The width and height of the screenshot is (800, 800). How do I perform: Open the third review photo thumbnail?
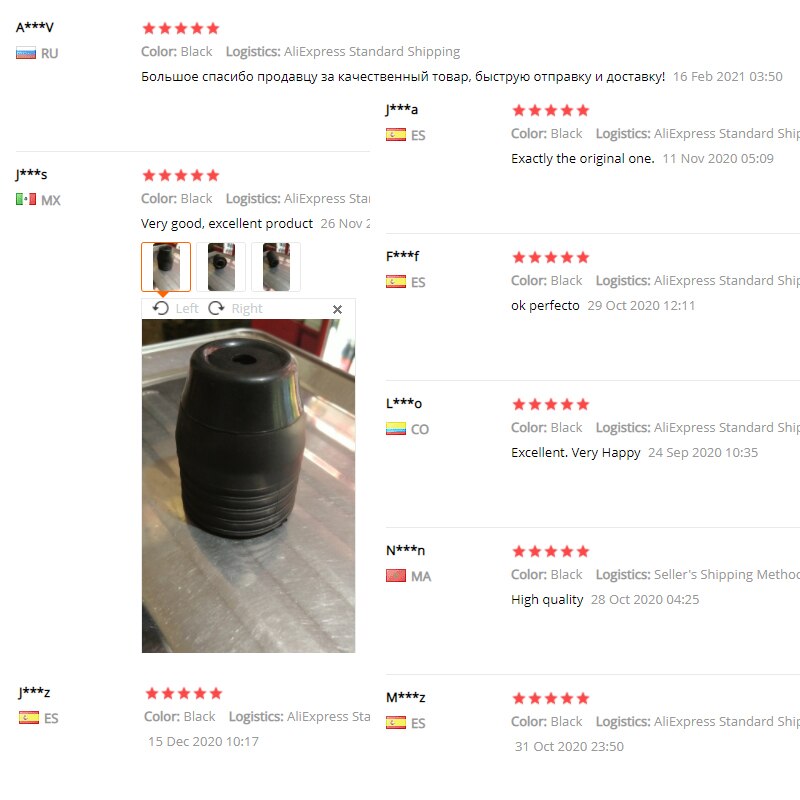pyautogui.click(x=276, y=267)
